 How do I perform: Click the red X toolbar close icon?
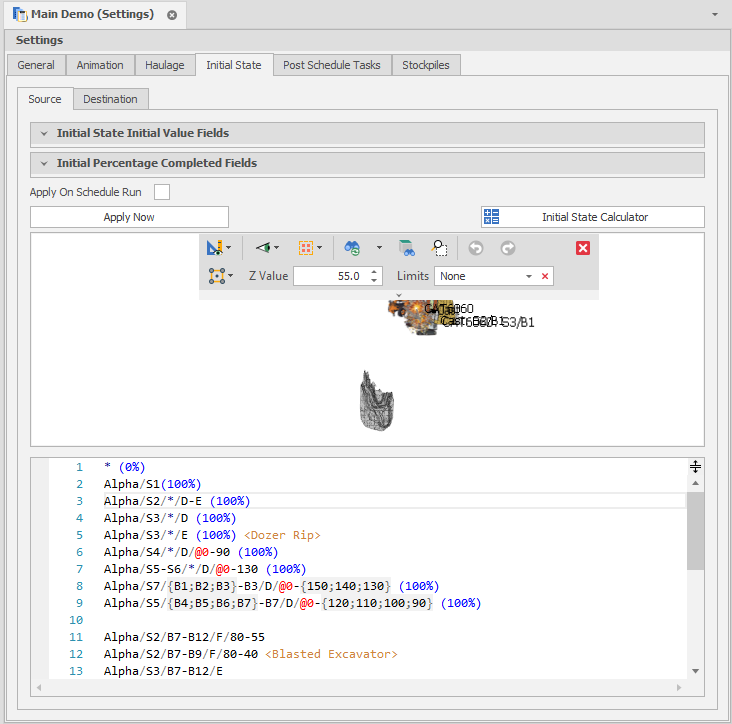[x=583, y=247]
